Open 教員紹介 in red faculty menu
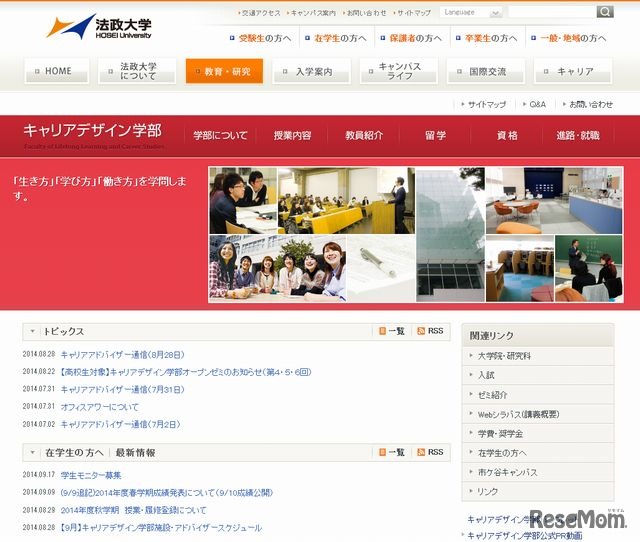Image resolution: width=640 pixels, height=542 pixels. pyautogui.click(x=364, y=136)
